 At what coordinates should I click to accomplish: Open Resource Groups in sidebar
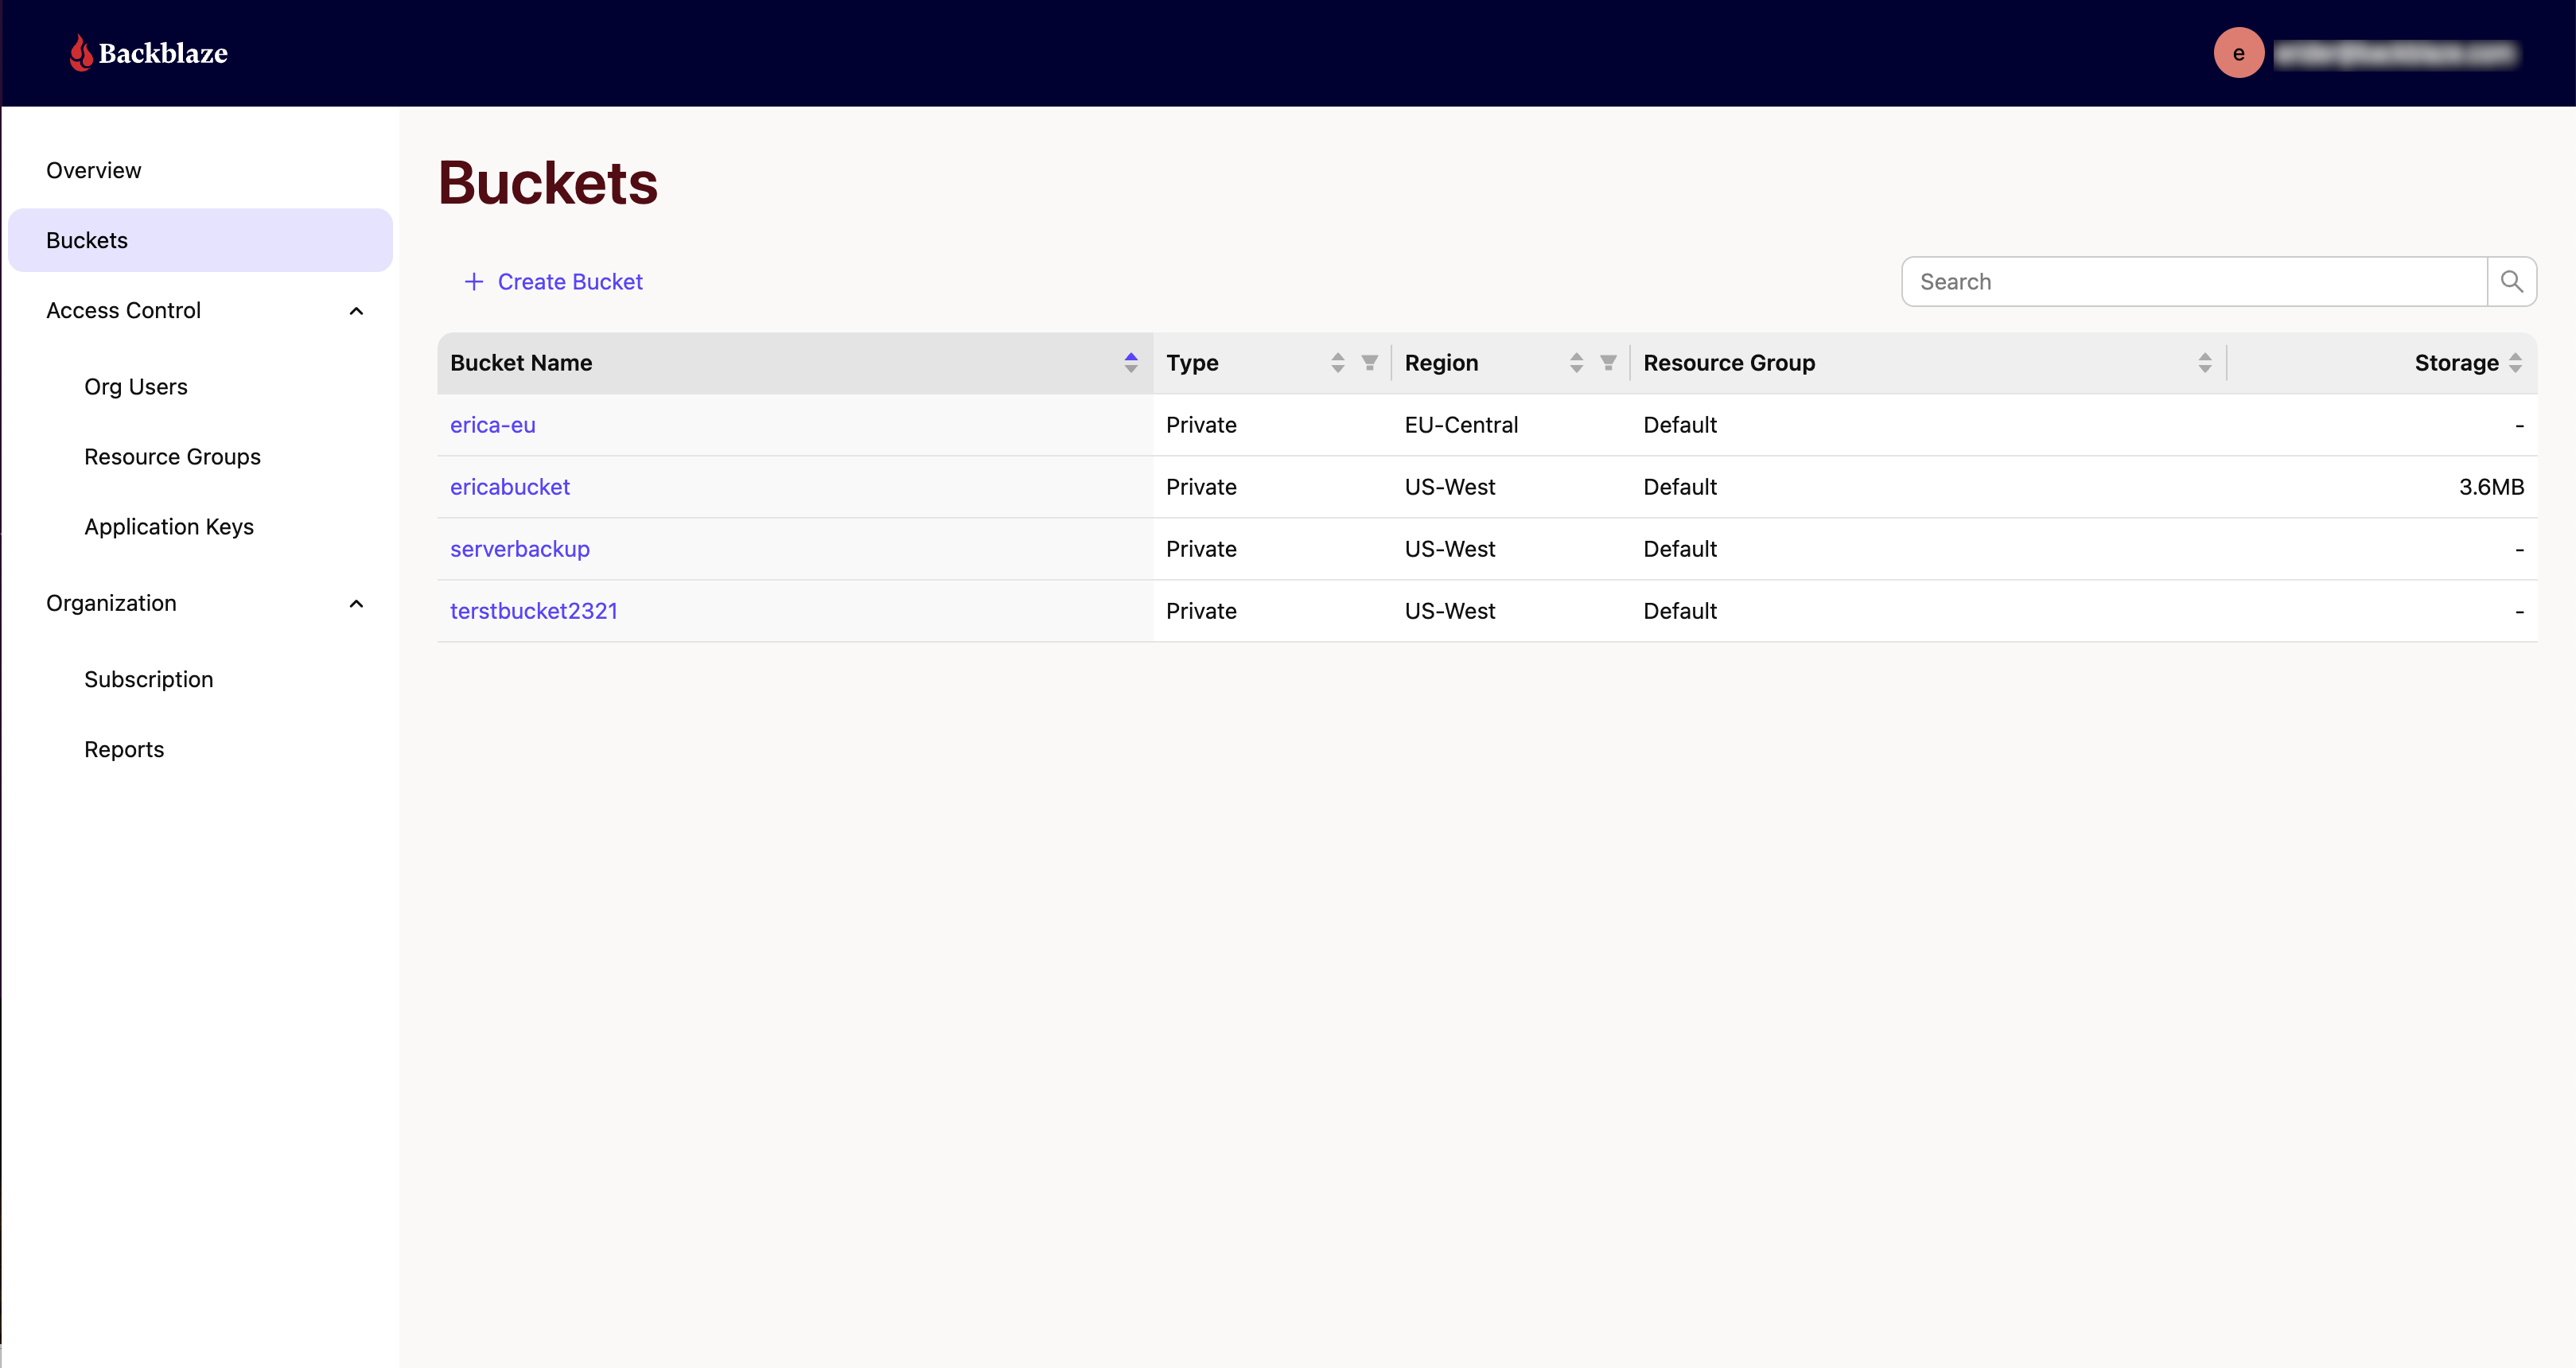(172, 457)
